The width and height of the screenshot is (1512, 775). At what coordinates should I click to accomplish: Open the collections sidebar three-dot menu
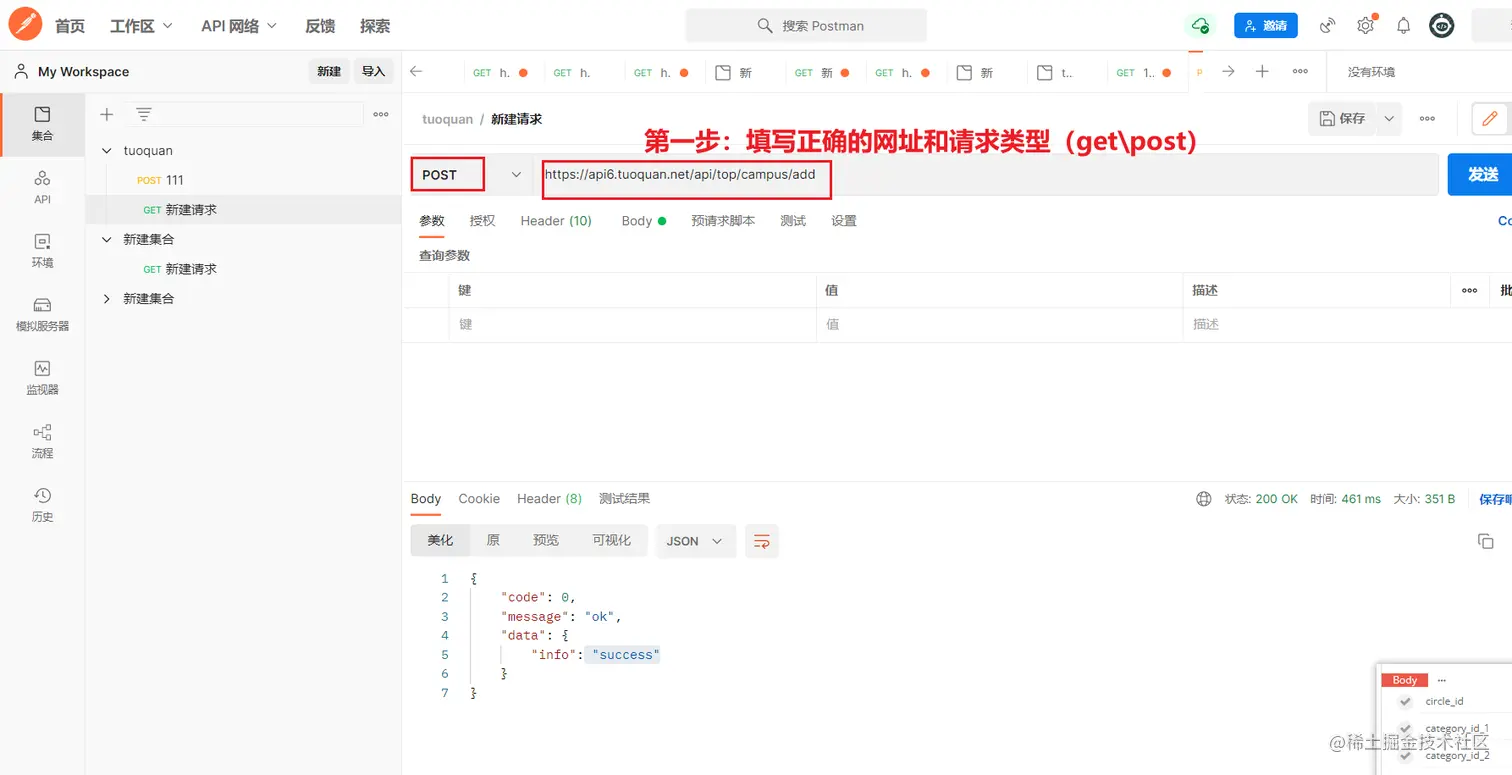381,114
